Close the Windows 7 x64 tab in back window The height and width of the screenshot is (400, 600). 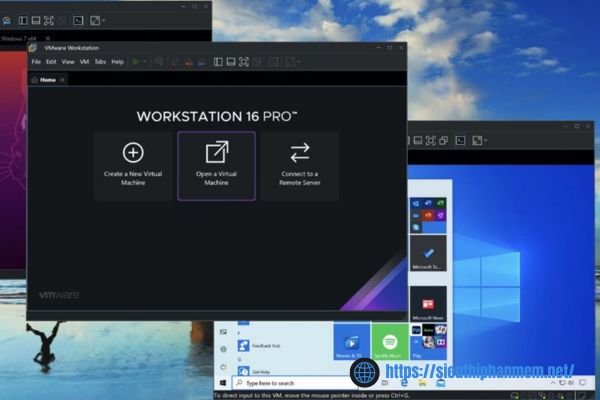tap(47, 38)
